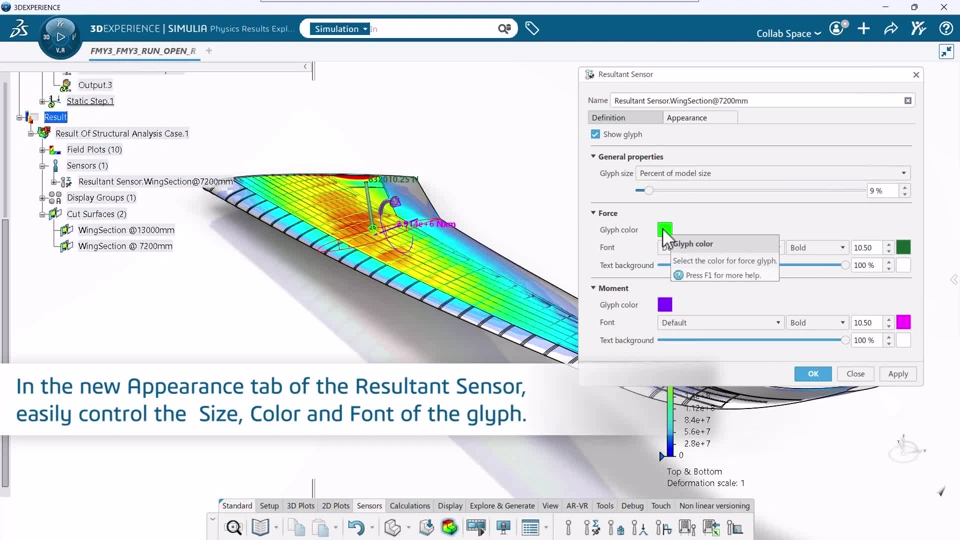This screenshot has height=540, width=960.
Task: Click the contour plot icon in toolbar
Action: pyautogui.click(x=450, y=527)
